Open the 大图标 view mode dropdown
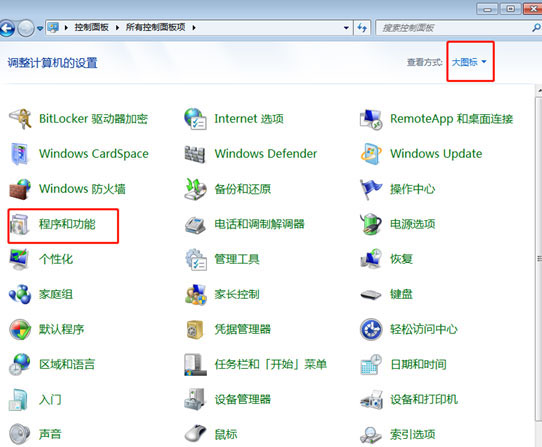The width and height of the screenshot is (542, 447). [469, 62]
